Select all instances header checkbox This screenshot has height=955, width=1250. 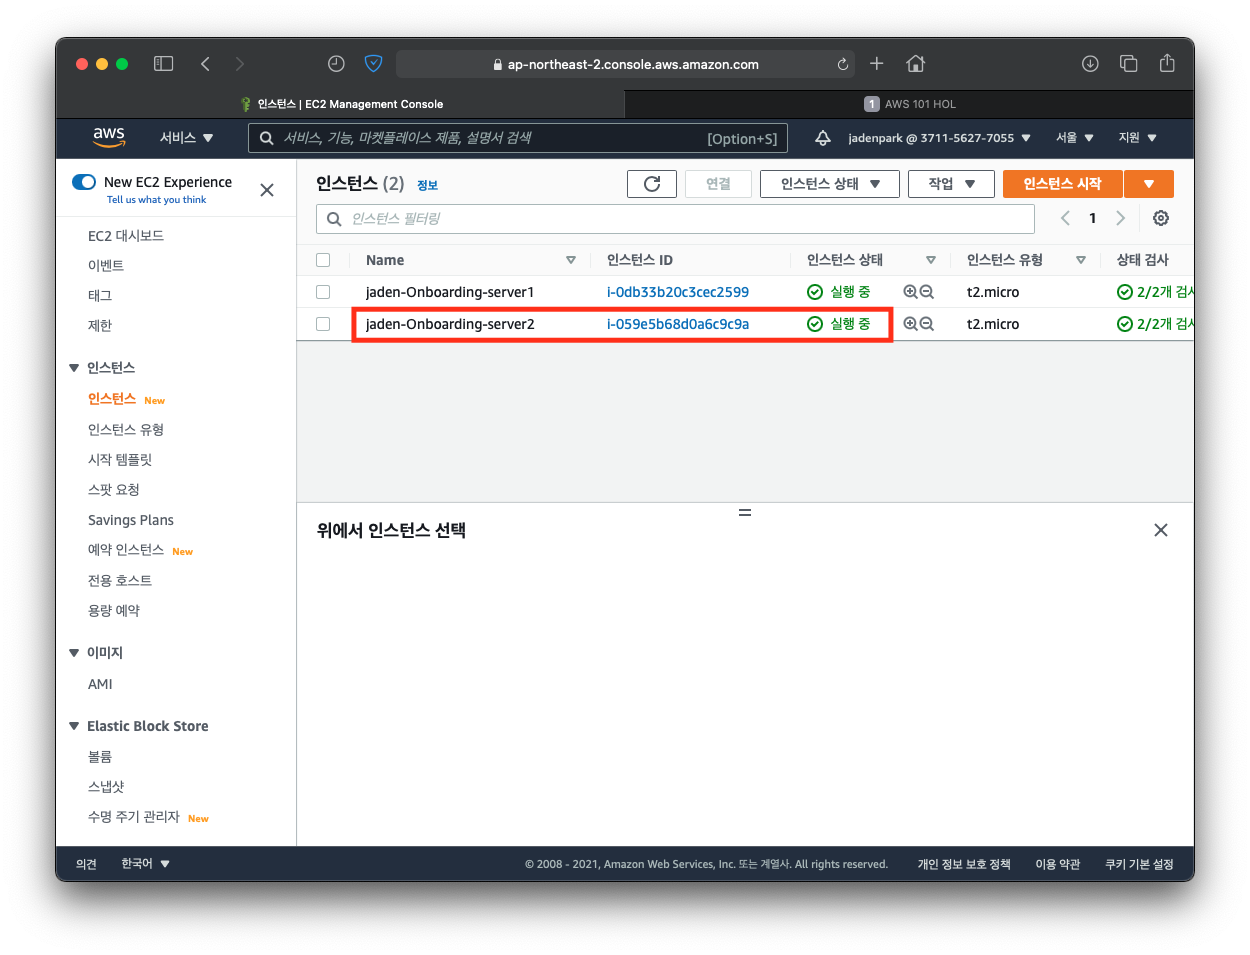323,260
